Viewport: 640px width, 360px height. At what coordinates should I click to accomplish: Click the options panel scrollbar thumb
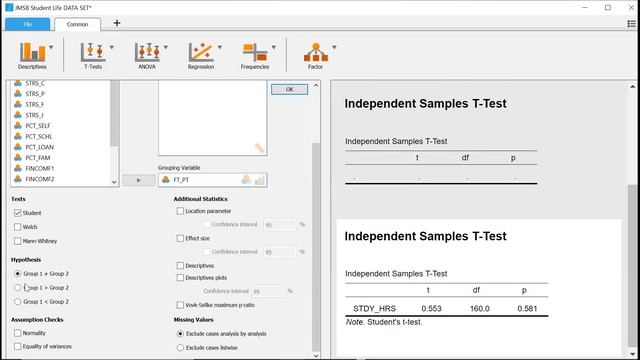316,246
